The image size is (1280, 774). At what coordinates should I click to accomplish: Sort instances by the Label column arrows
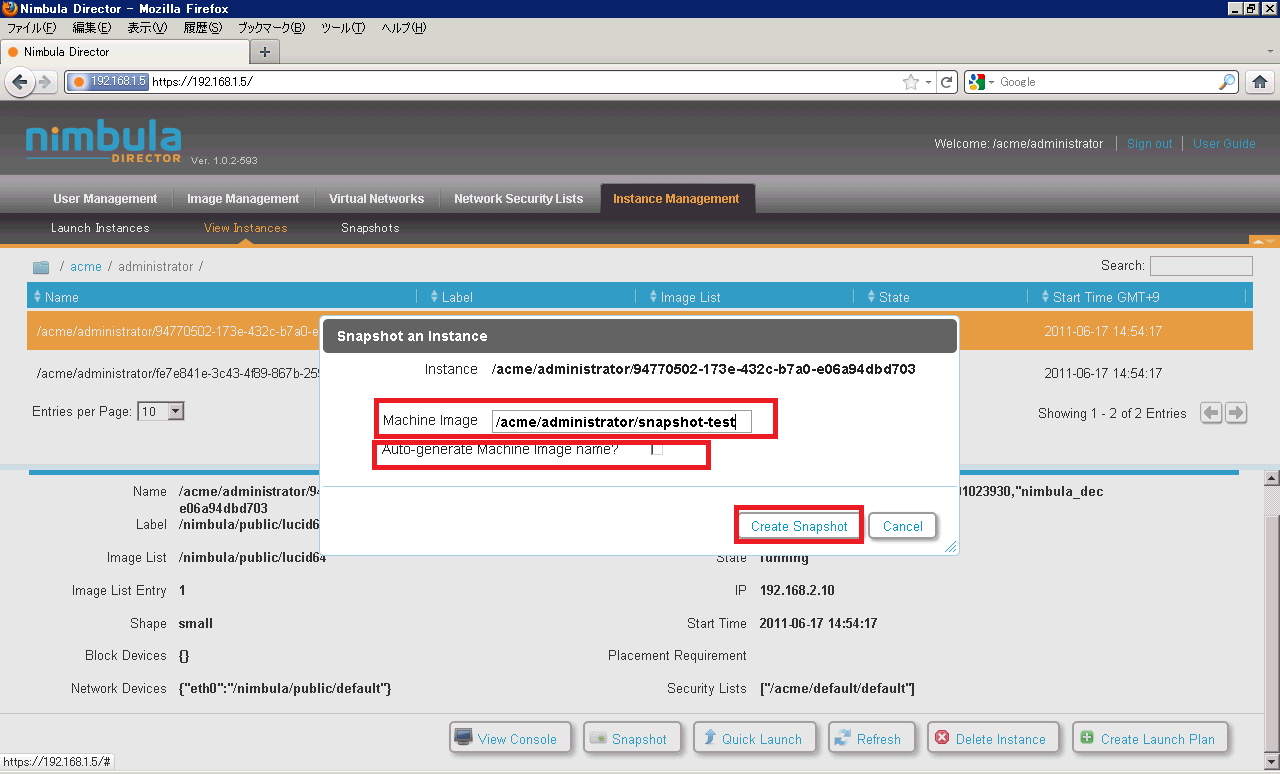point(434,297)
